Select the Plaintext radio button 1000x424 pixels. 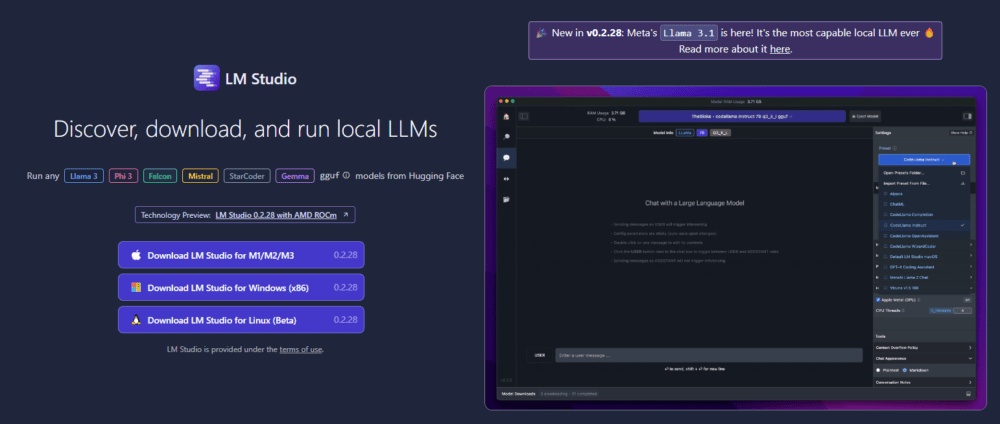point(878,370)
